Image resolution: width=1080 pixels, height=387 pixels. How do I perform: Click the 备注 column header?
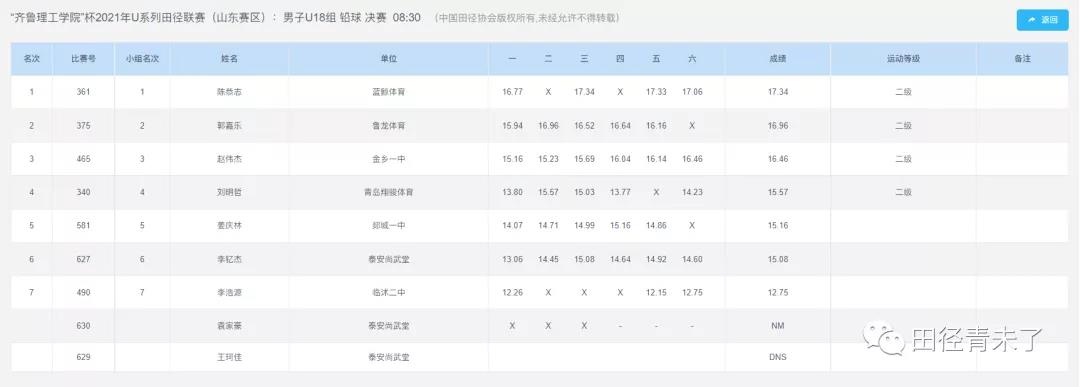[1022, 59]
